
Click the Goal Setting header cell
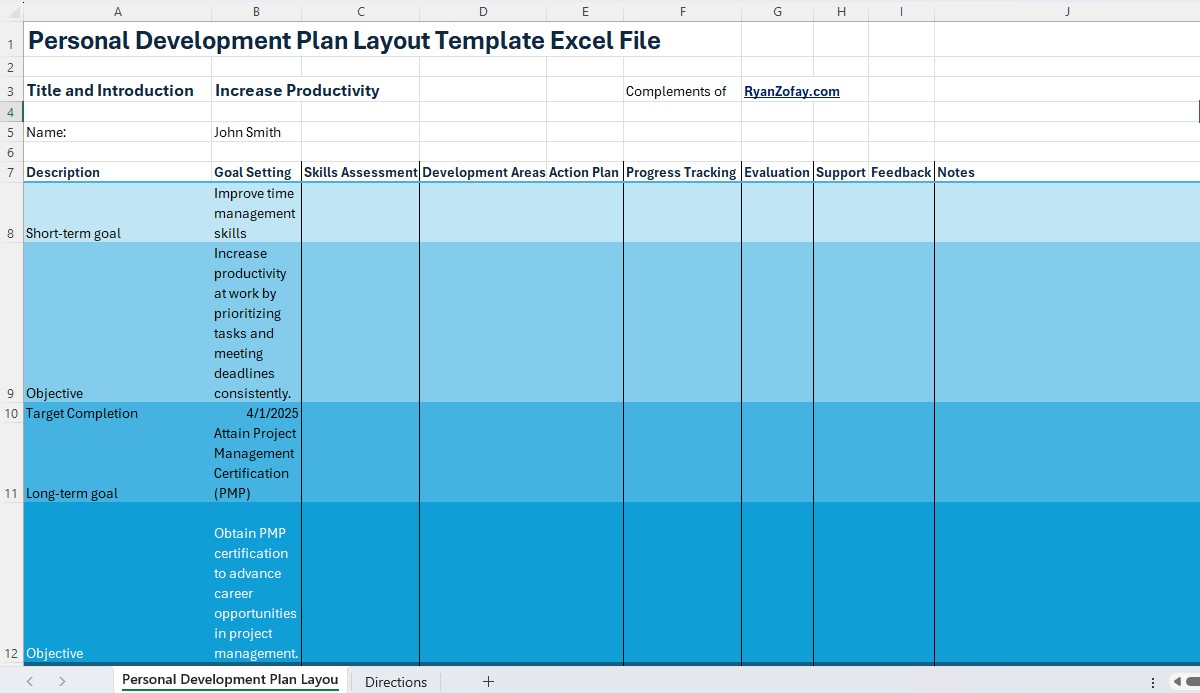[x=254, y=172]
